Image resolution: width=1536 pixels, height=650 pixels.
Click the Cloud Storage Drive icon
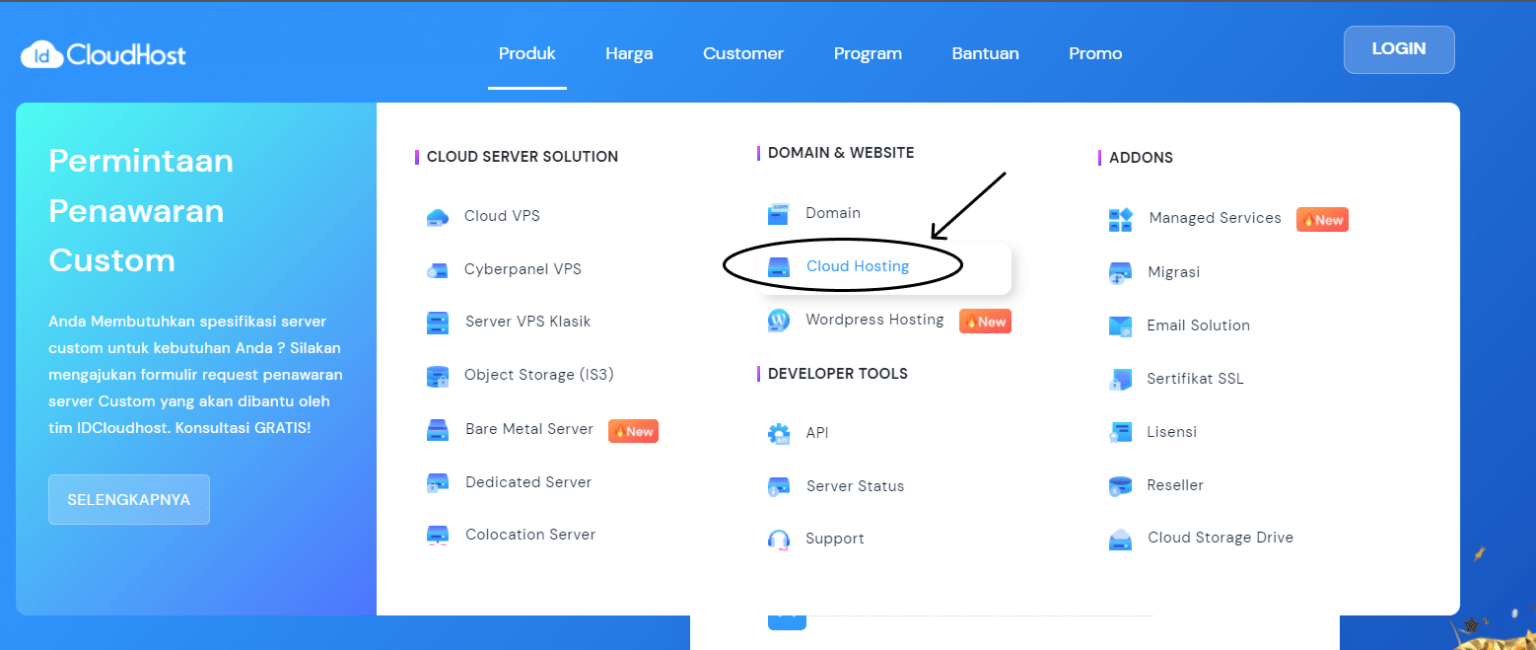(x=1120, y=537)
